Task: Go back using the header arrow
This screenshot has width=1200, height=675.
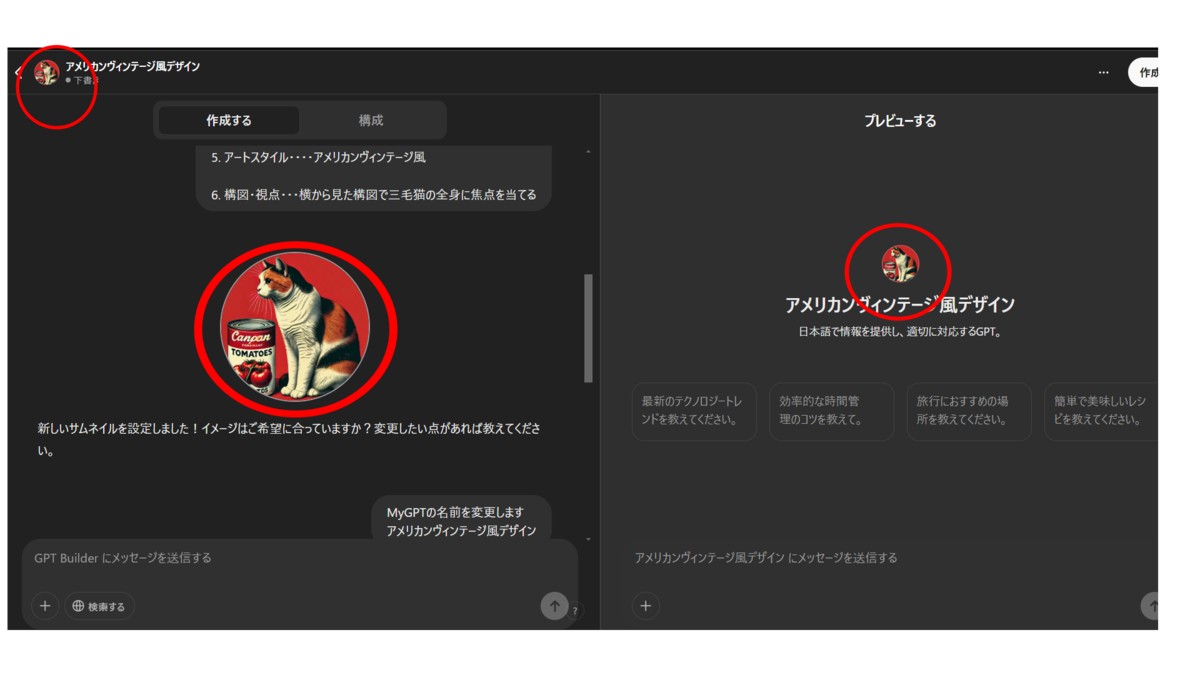Action: tap(17, 72)
